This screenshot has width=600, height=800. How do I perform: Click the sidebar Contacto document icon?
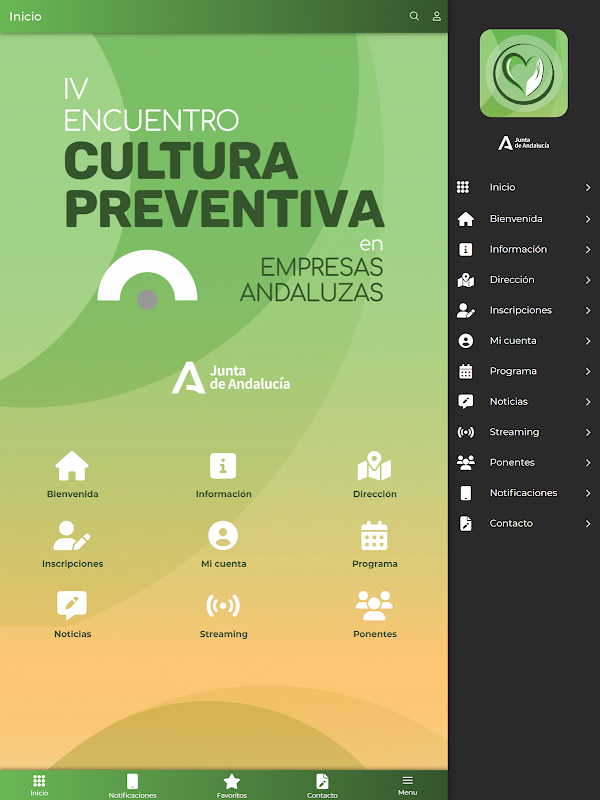(x=465, y=523)
